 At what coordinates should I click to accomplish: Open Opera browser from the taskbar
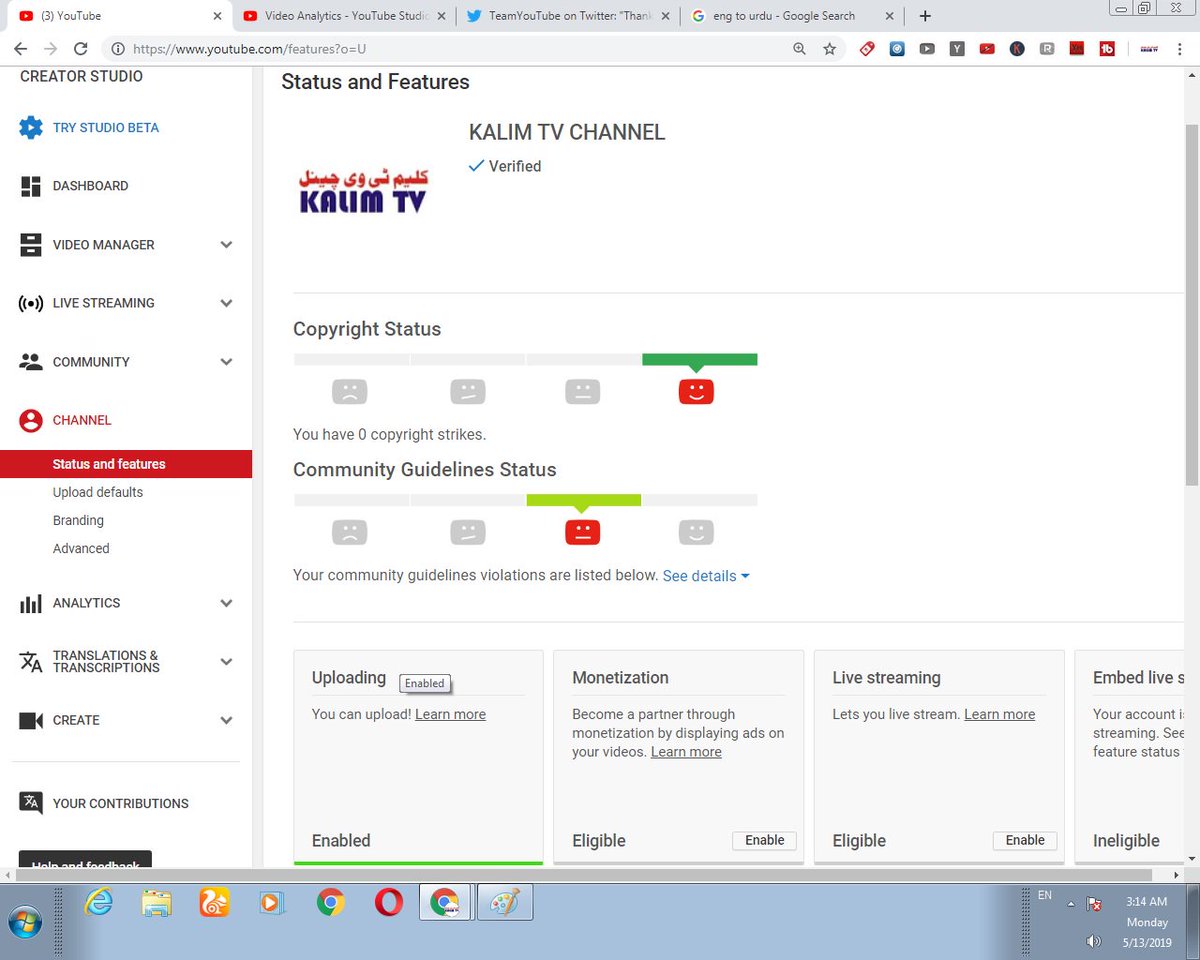(x=389, y=903)
